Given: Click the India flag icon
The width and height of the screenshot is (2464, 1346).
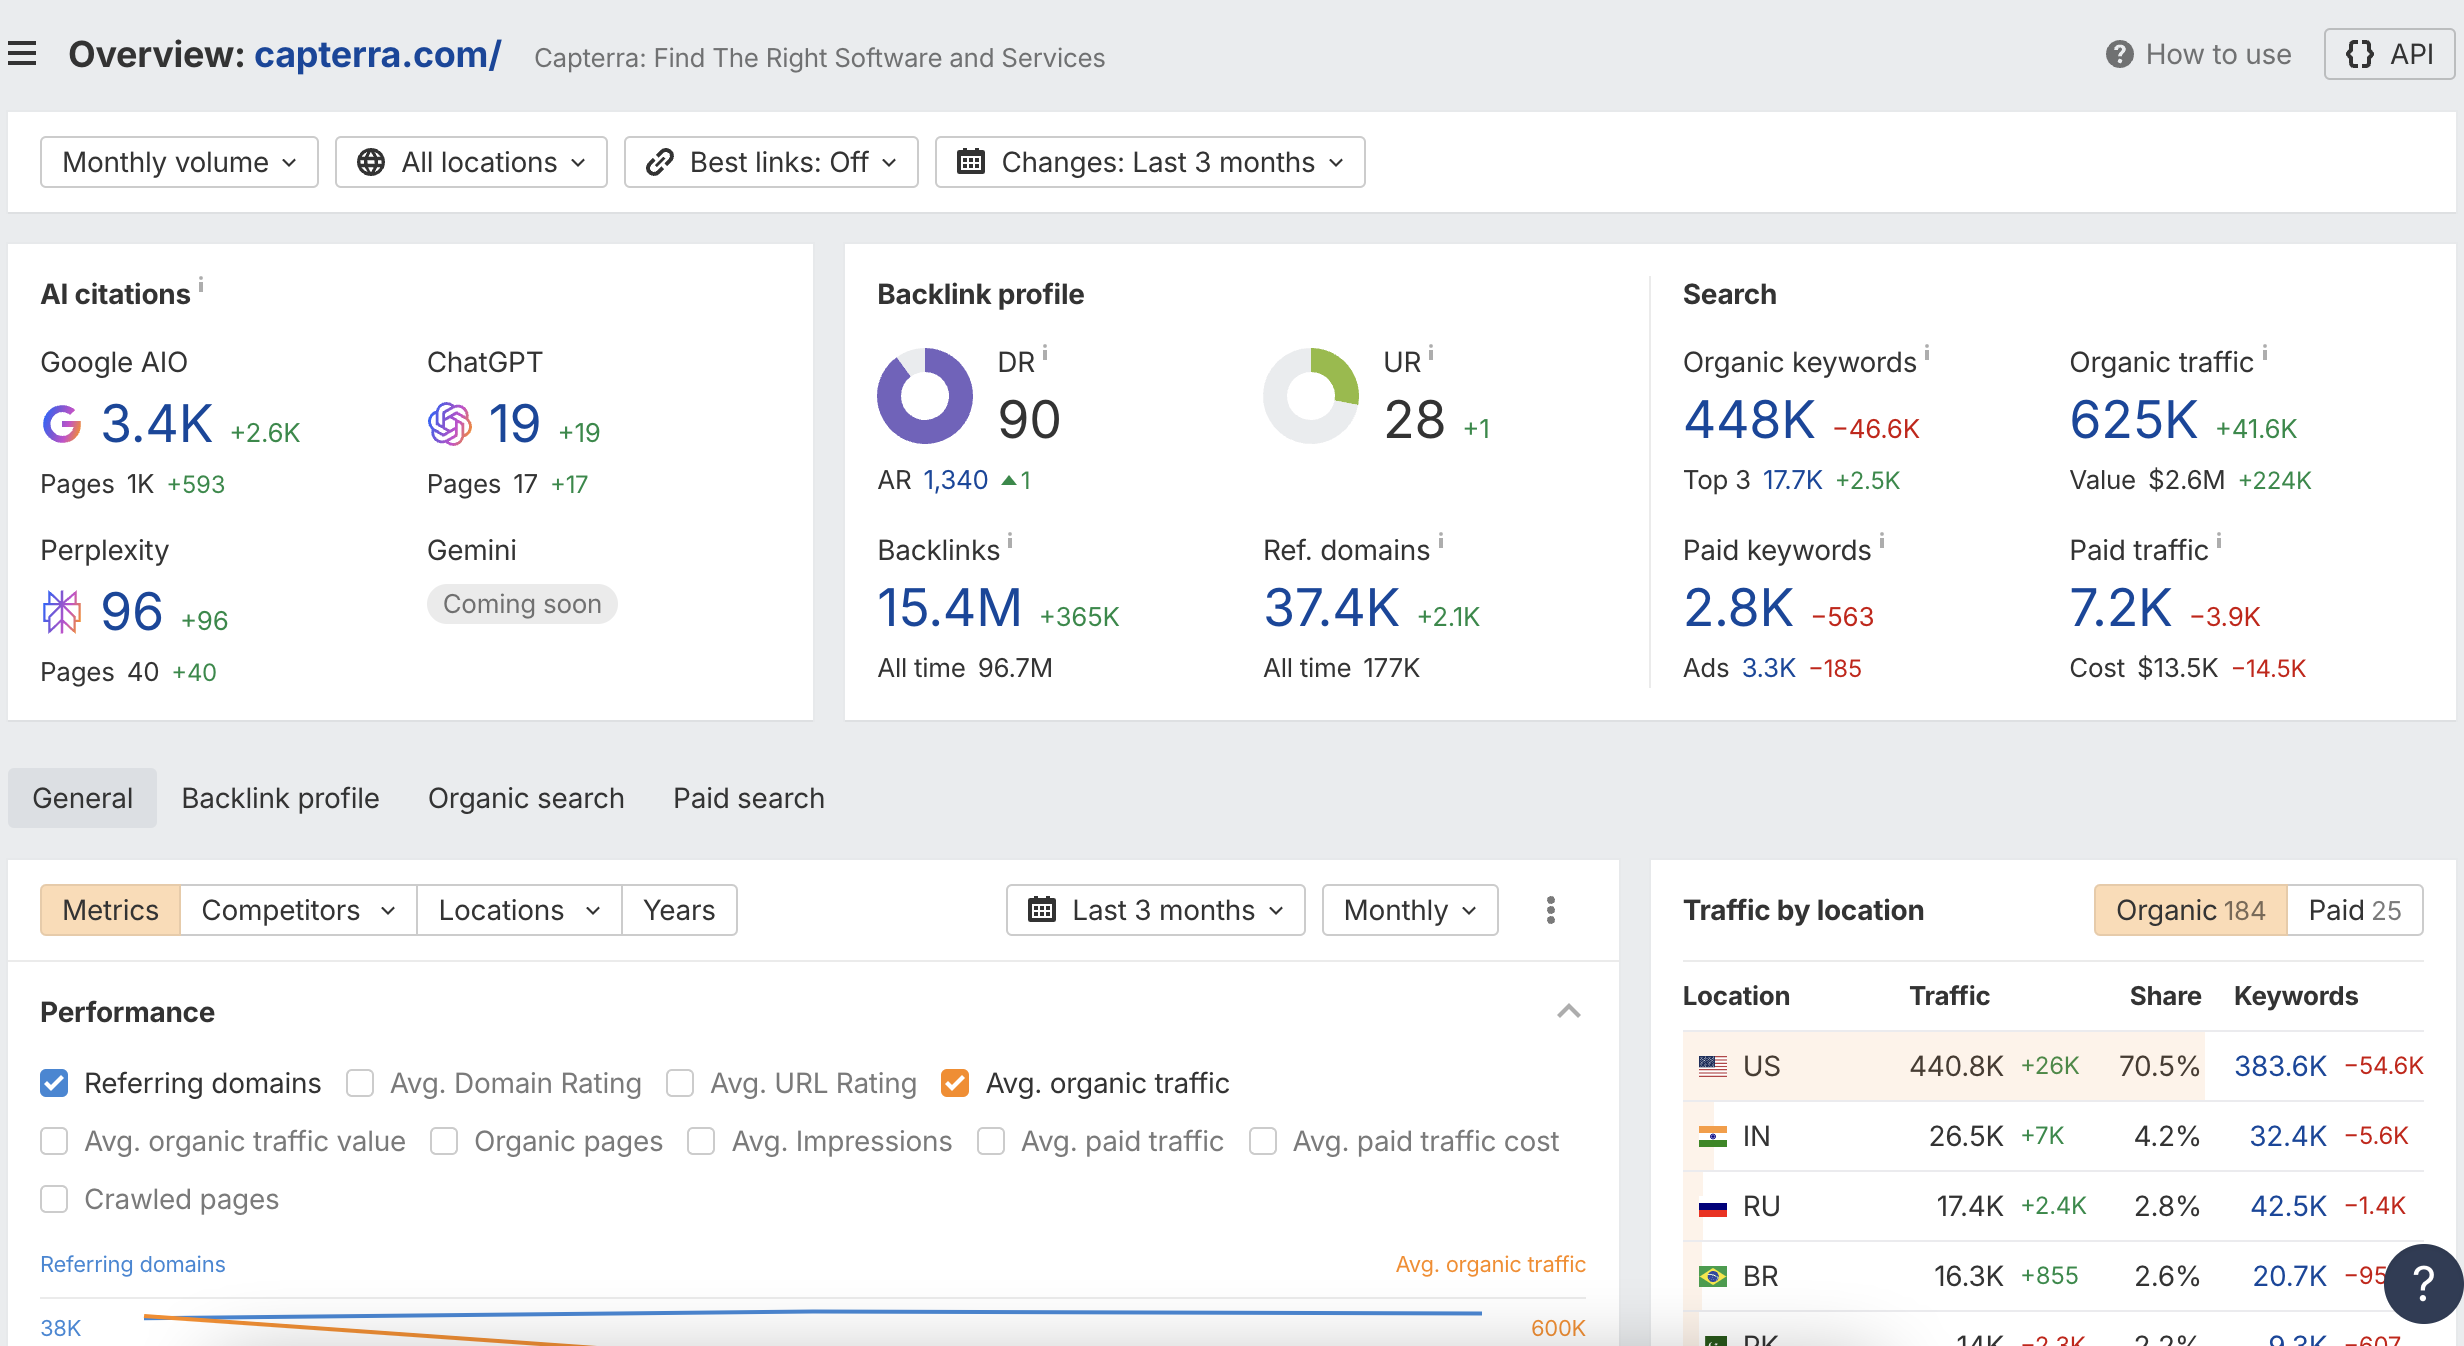Looking at the screenshot, I should point(1713,1136).
